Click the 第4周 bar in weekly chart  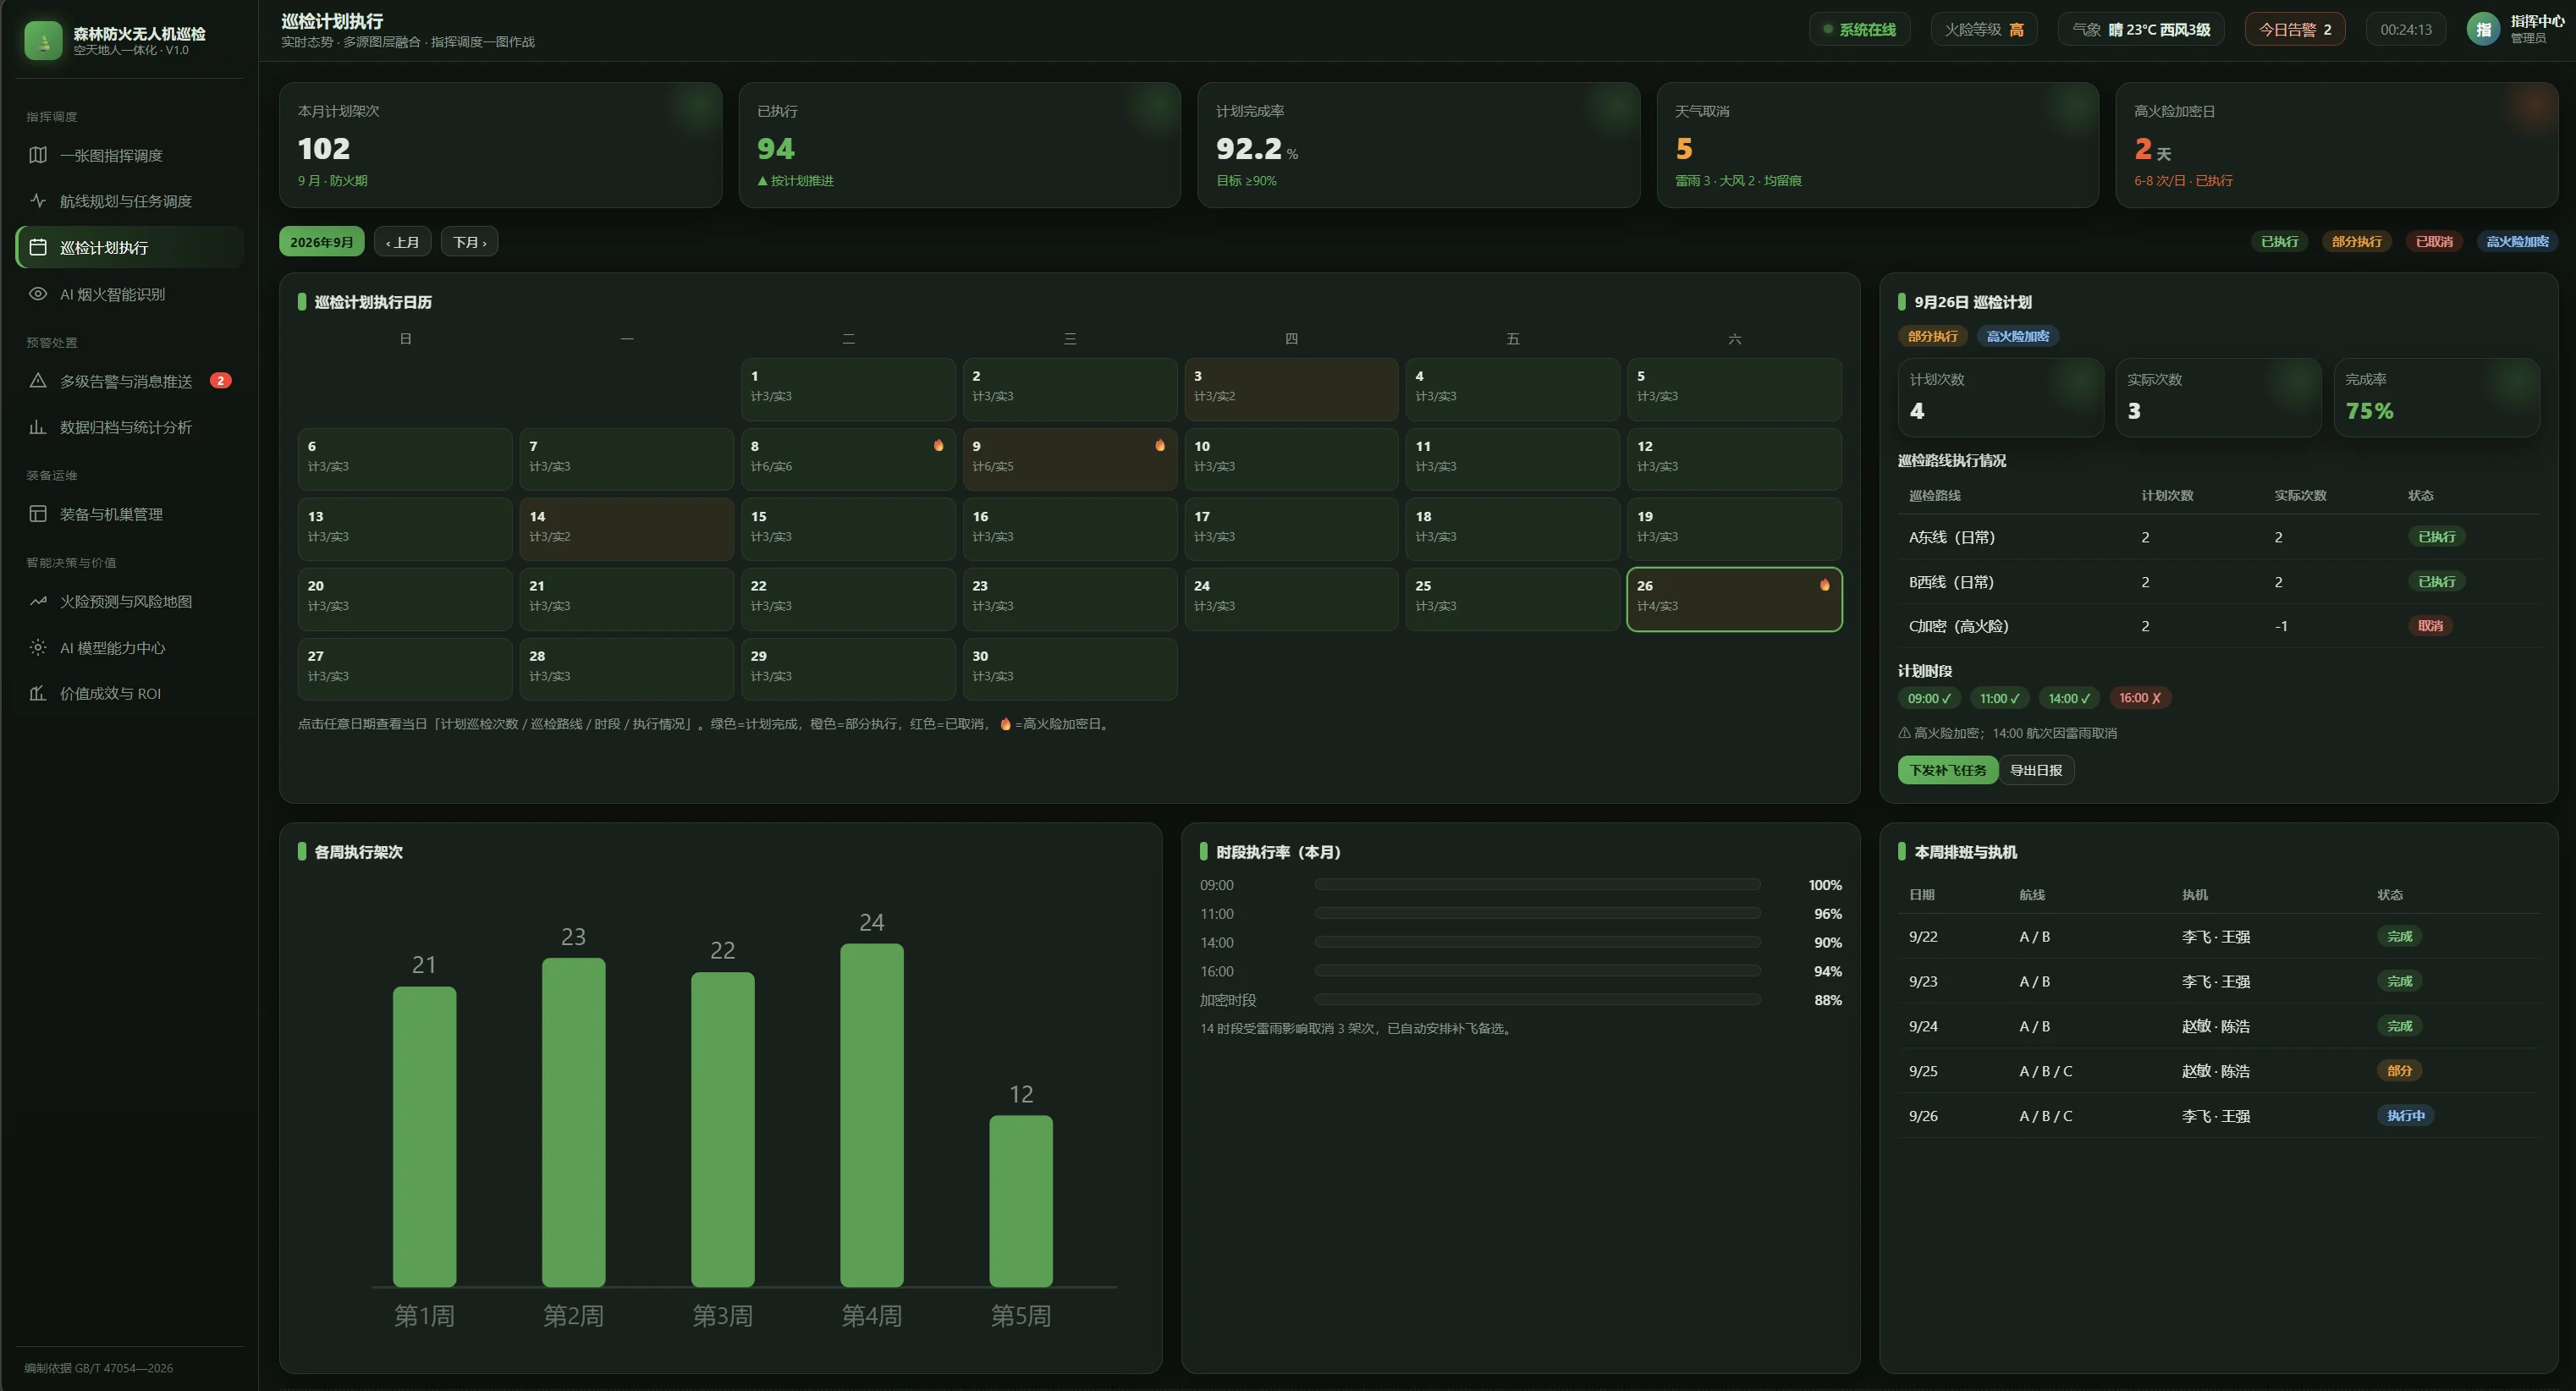click(x=871, y=1115)
